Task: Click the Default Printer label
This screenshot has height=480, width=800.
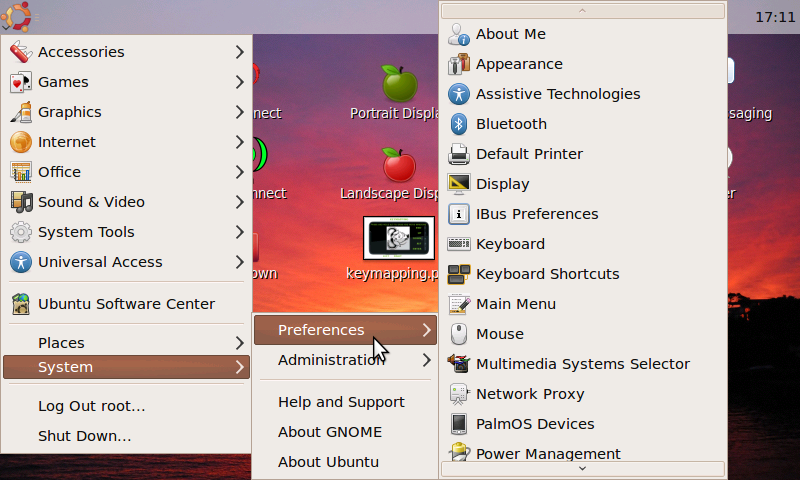Action: 530,154
